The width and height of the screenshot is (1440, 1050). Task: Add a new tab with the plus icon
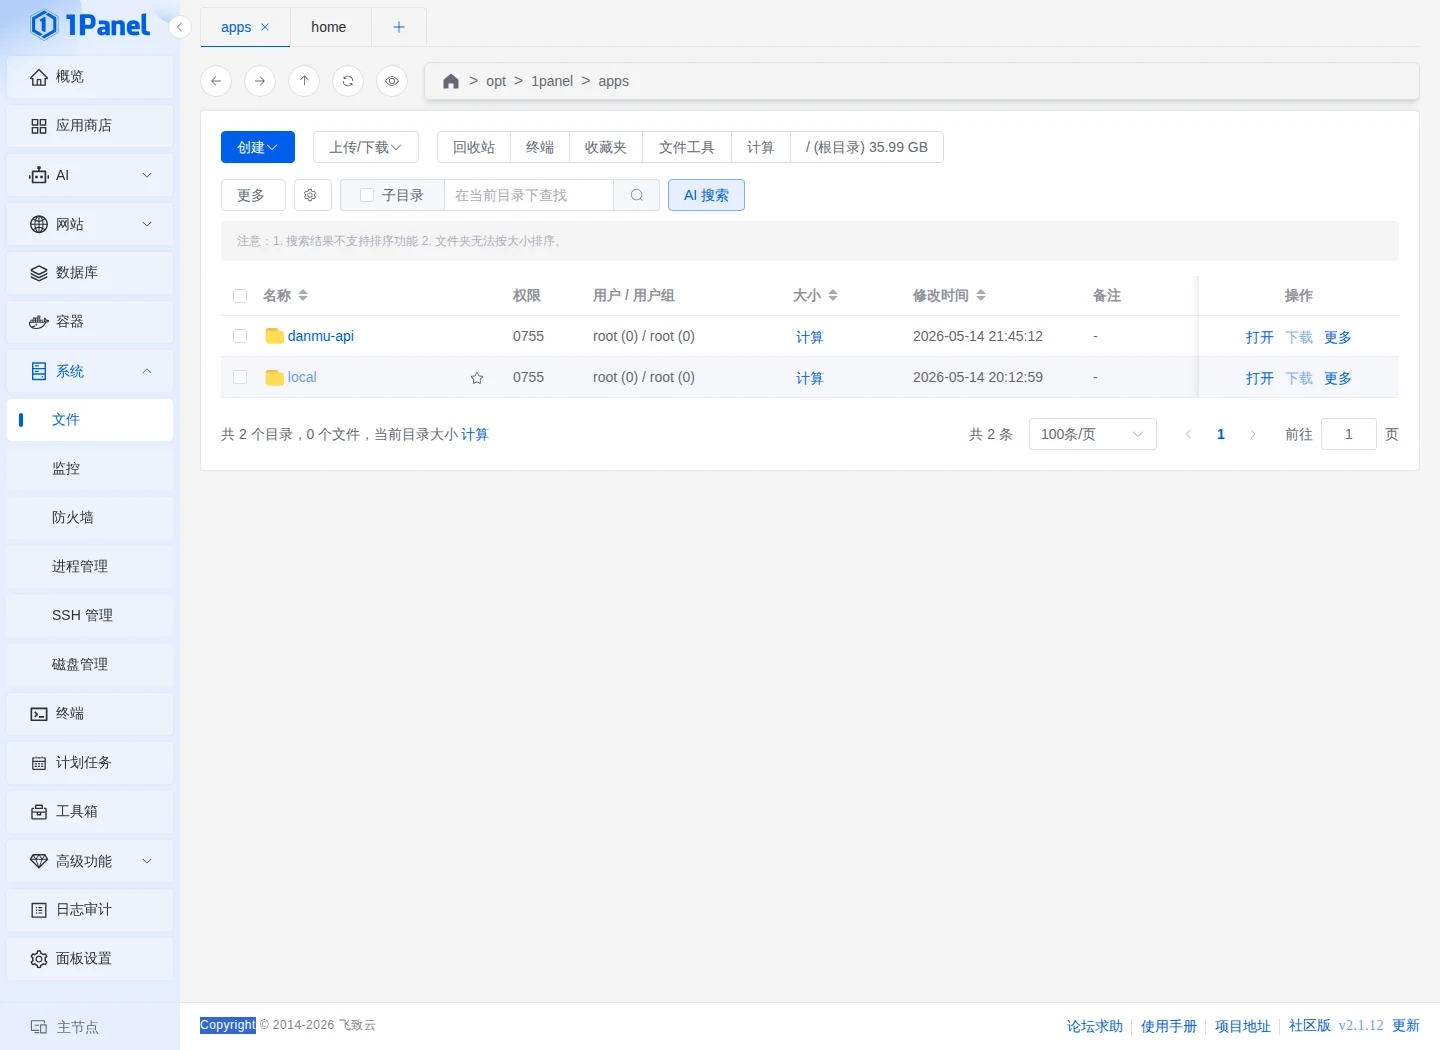coord(399,27)
